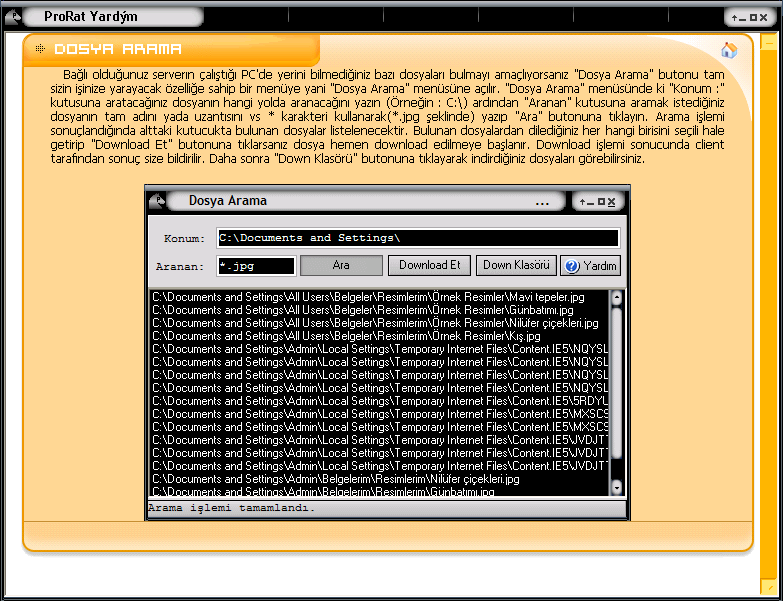Open the Down Klasörü folder button
The height and width of the screenshot is (601, 783).
point(516,265)
